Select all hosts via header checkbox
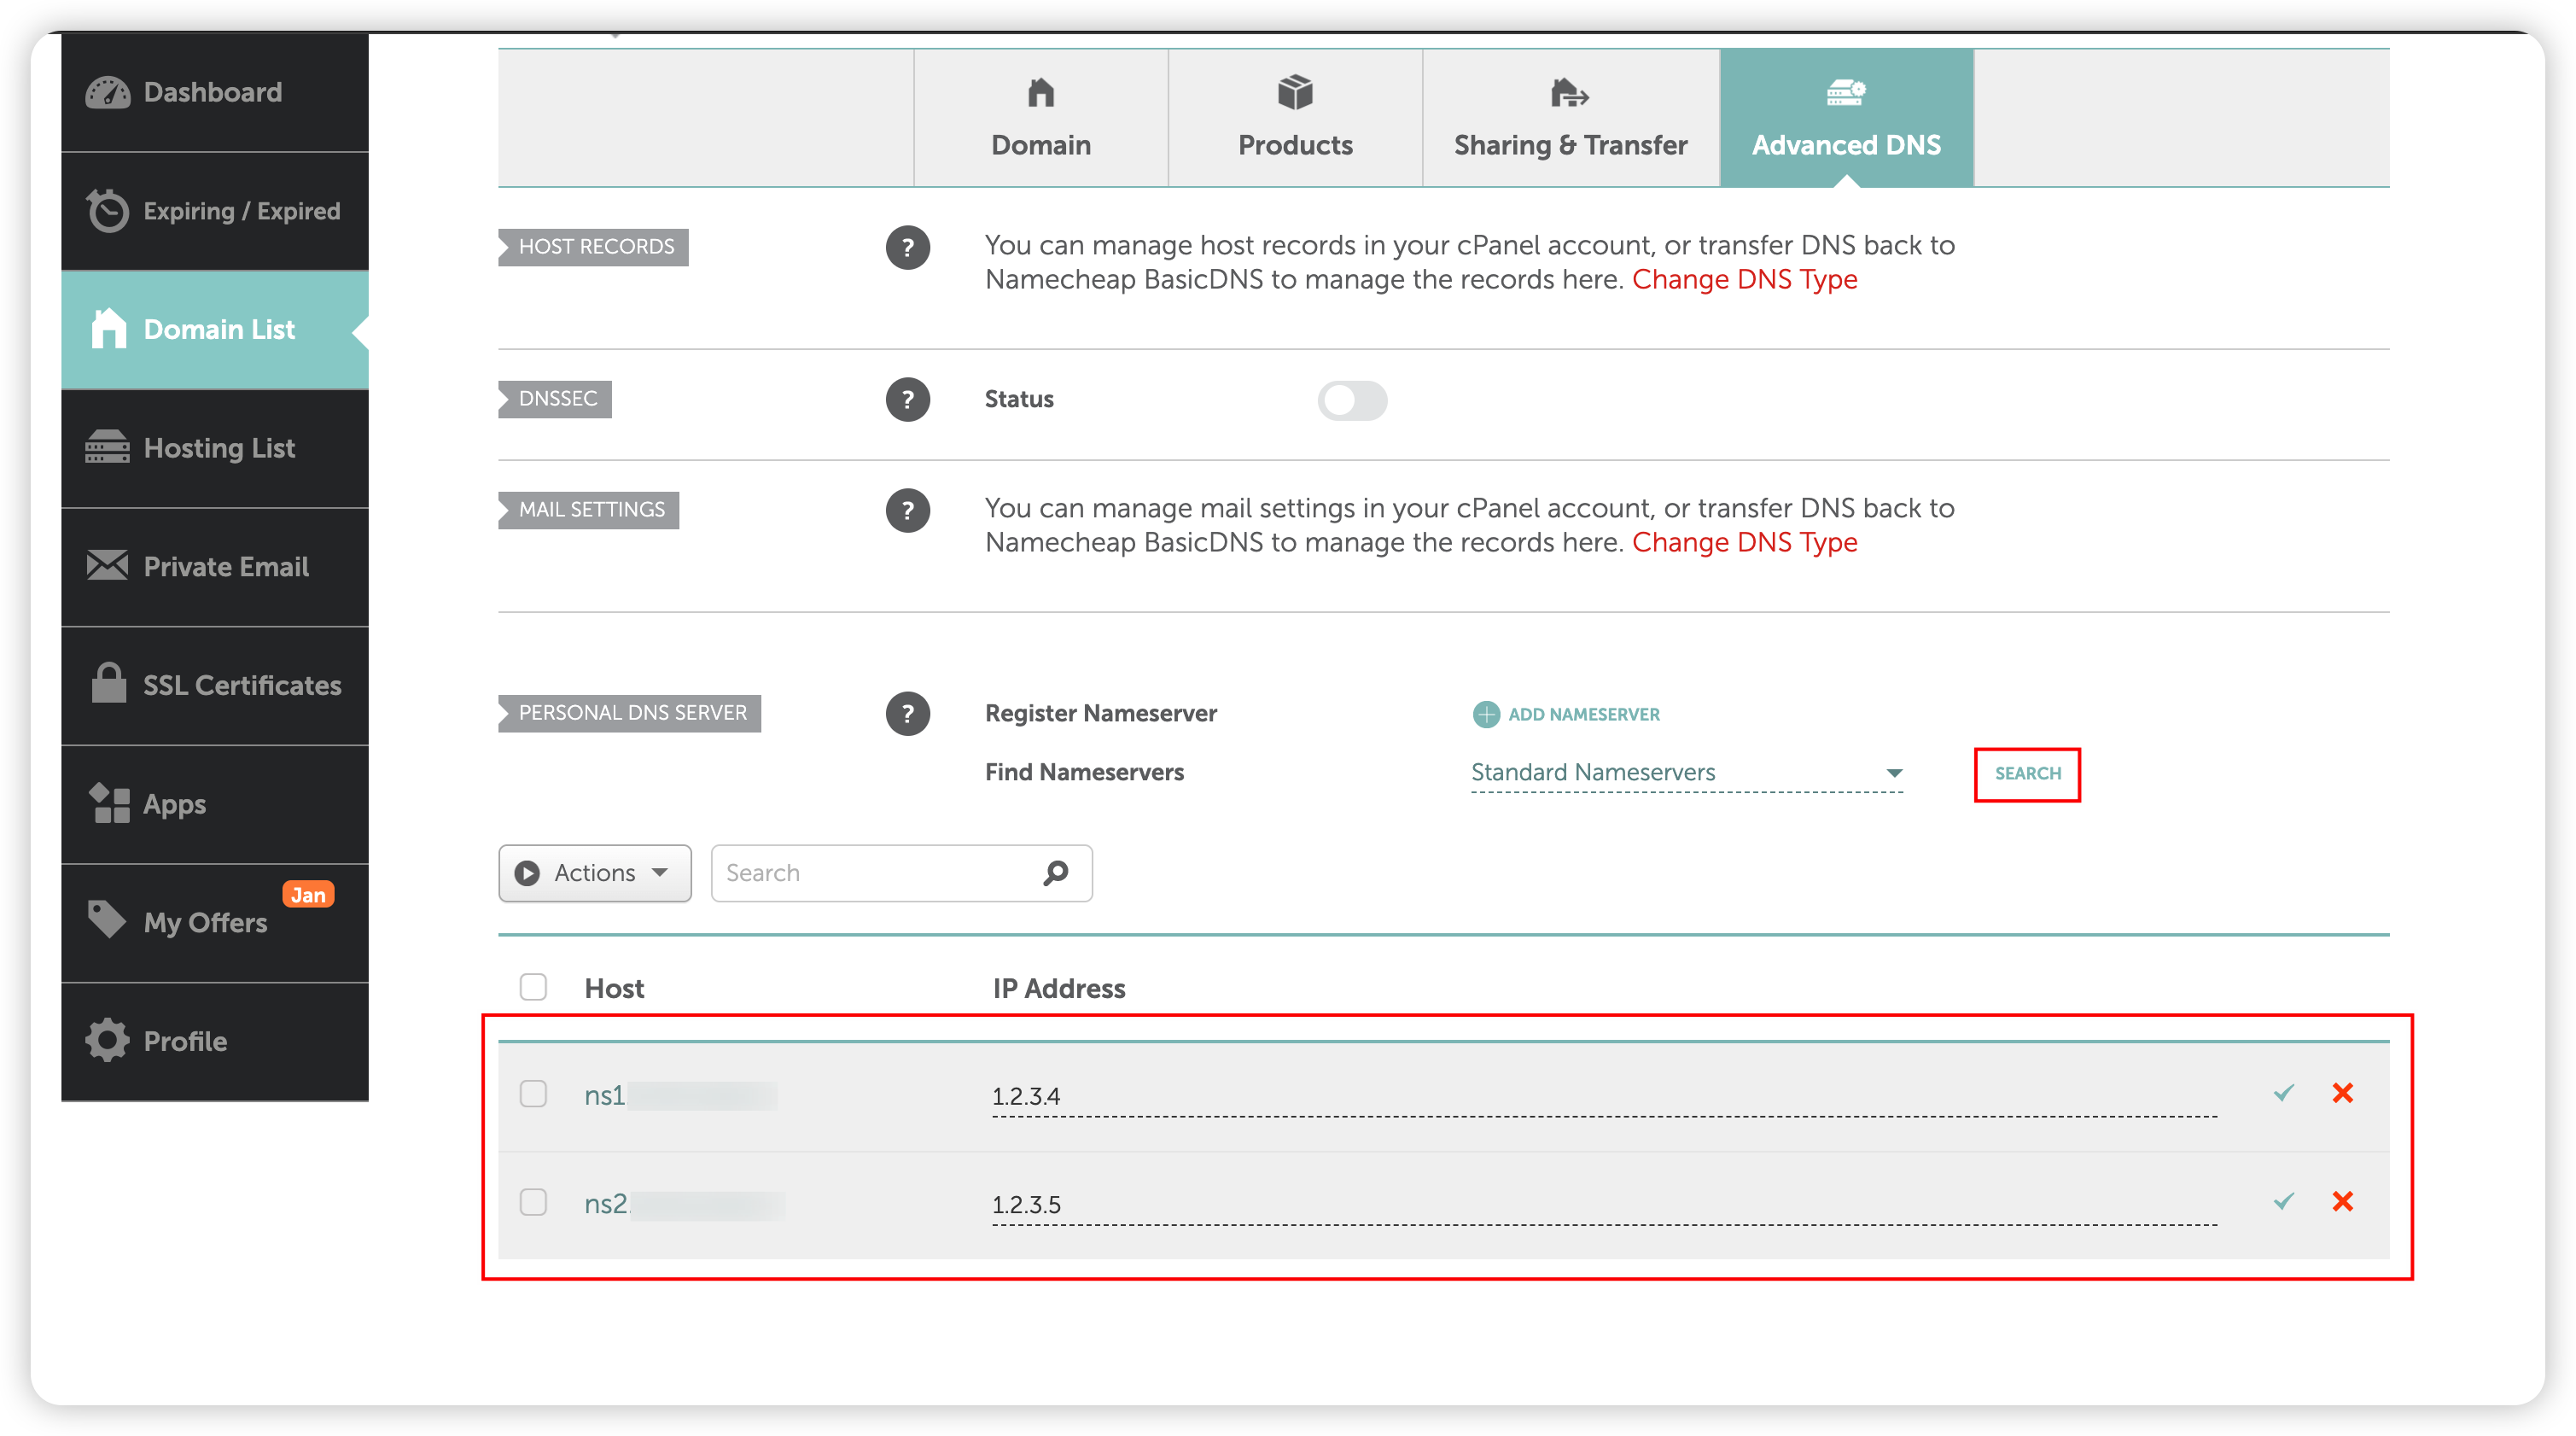2576x1436 pixels. coord(533,987)
